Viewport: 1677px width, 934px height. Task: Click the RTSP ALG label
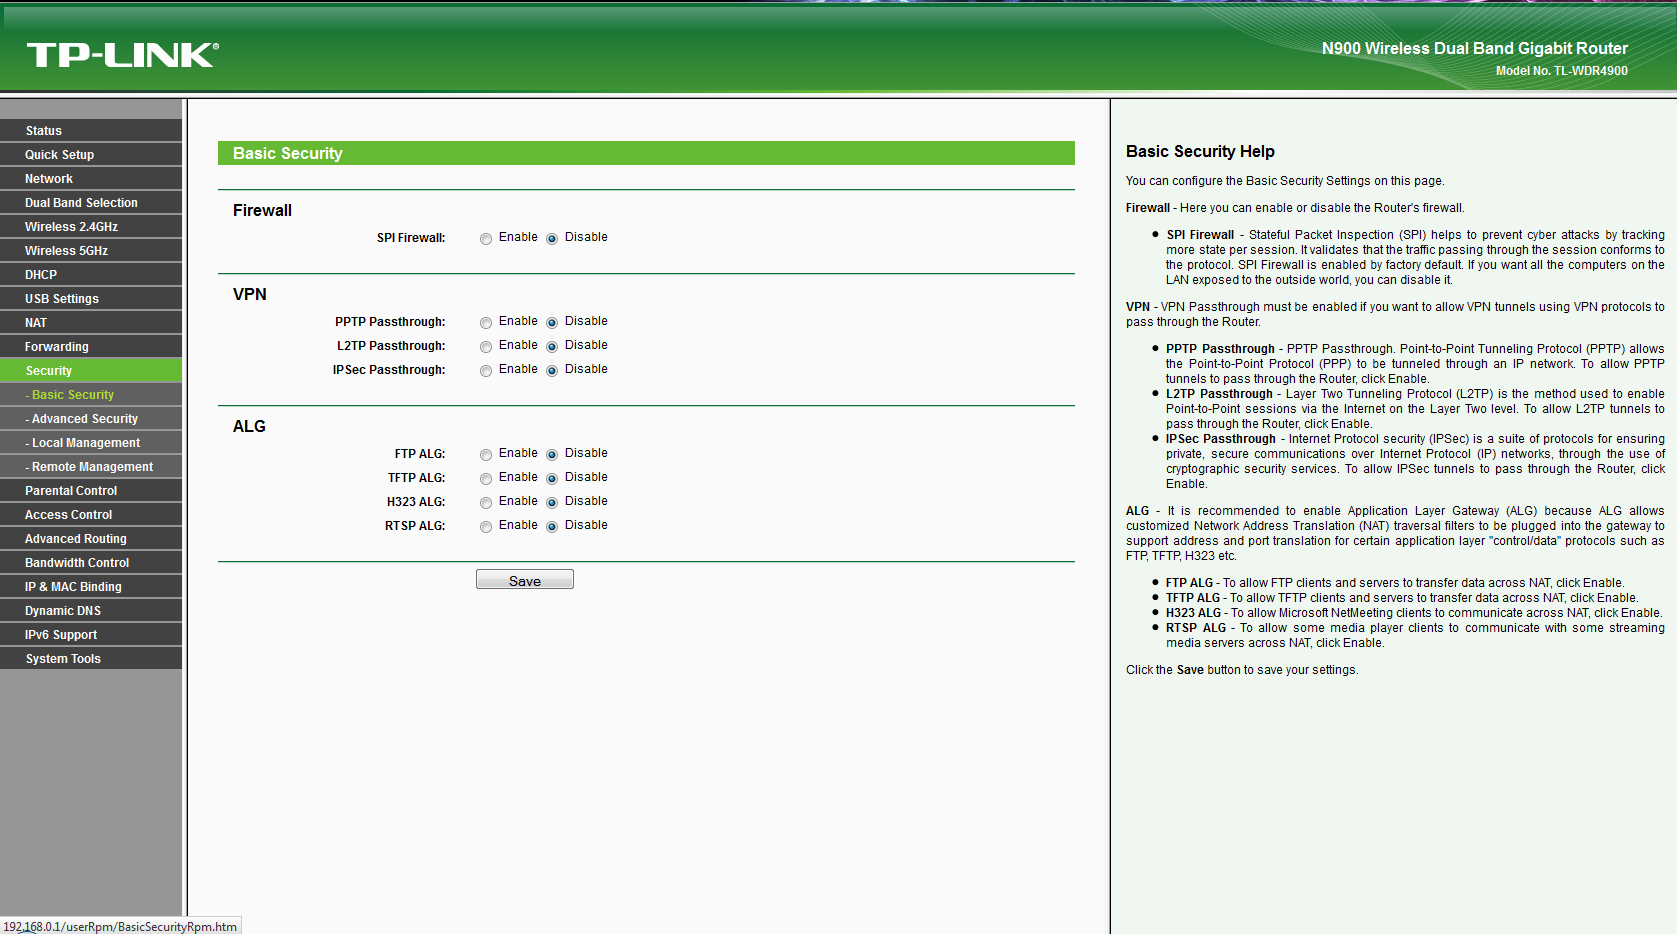click(415, 526)
